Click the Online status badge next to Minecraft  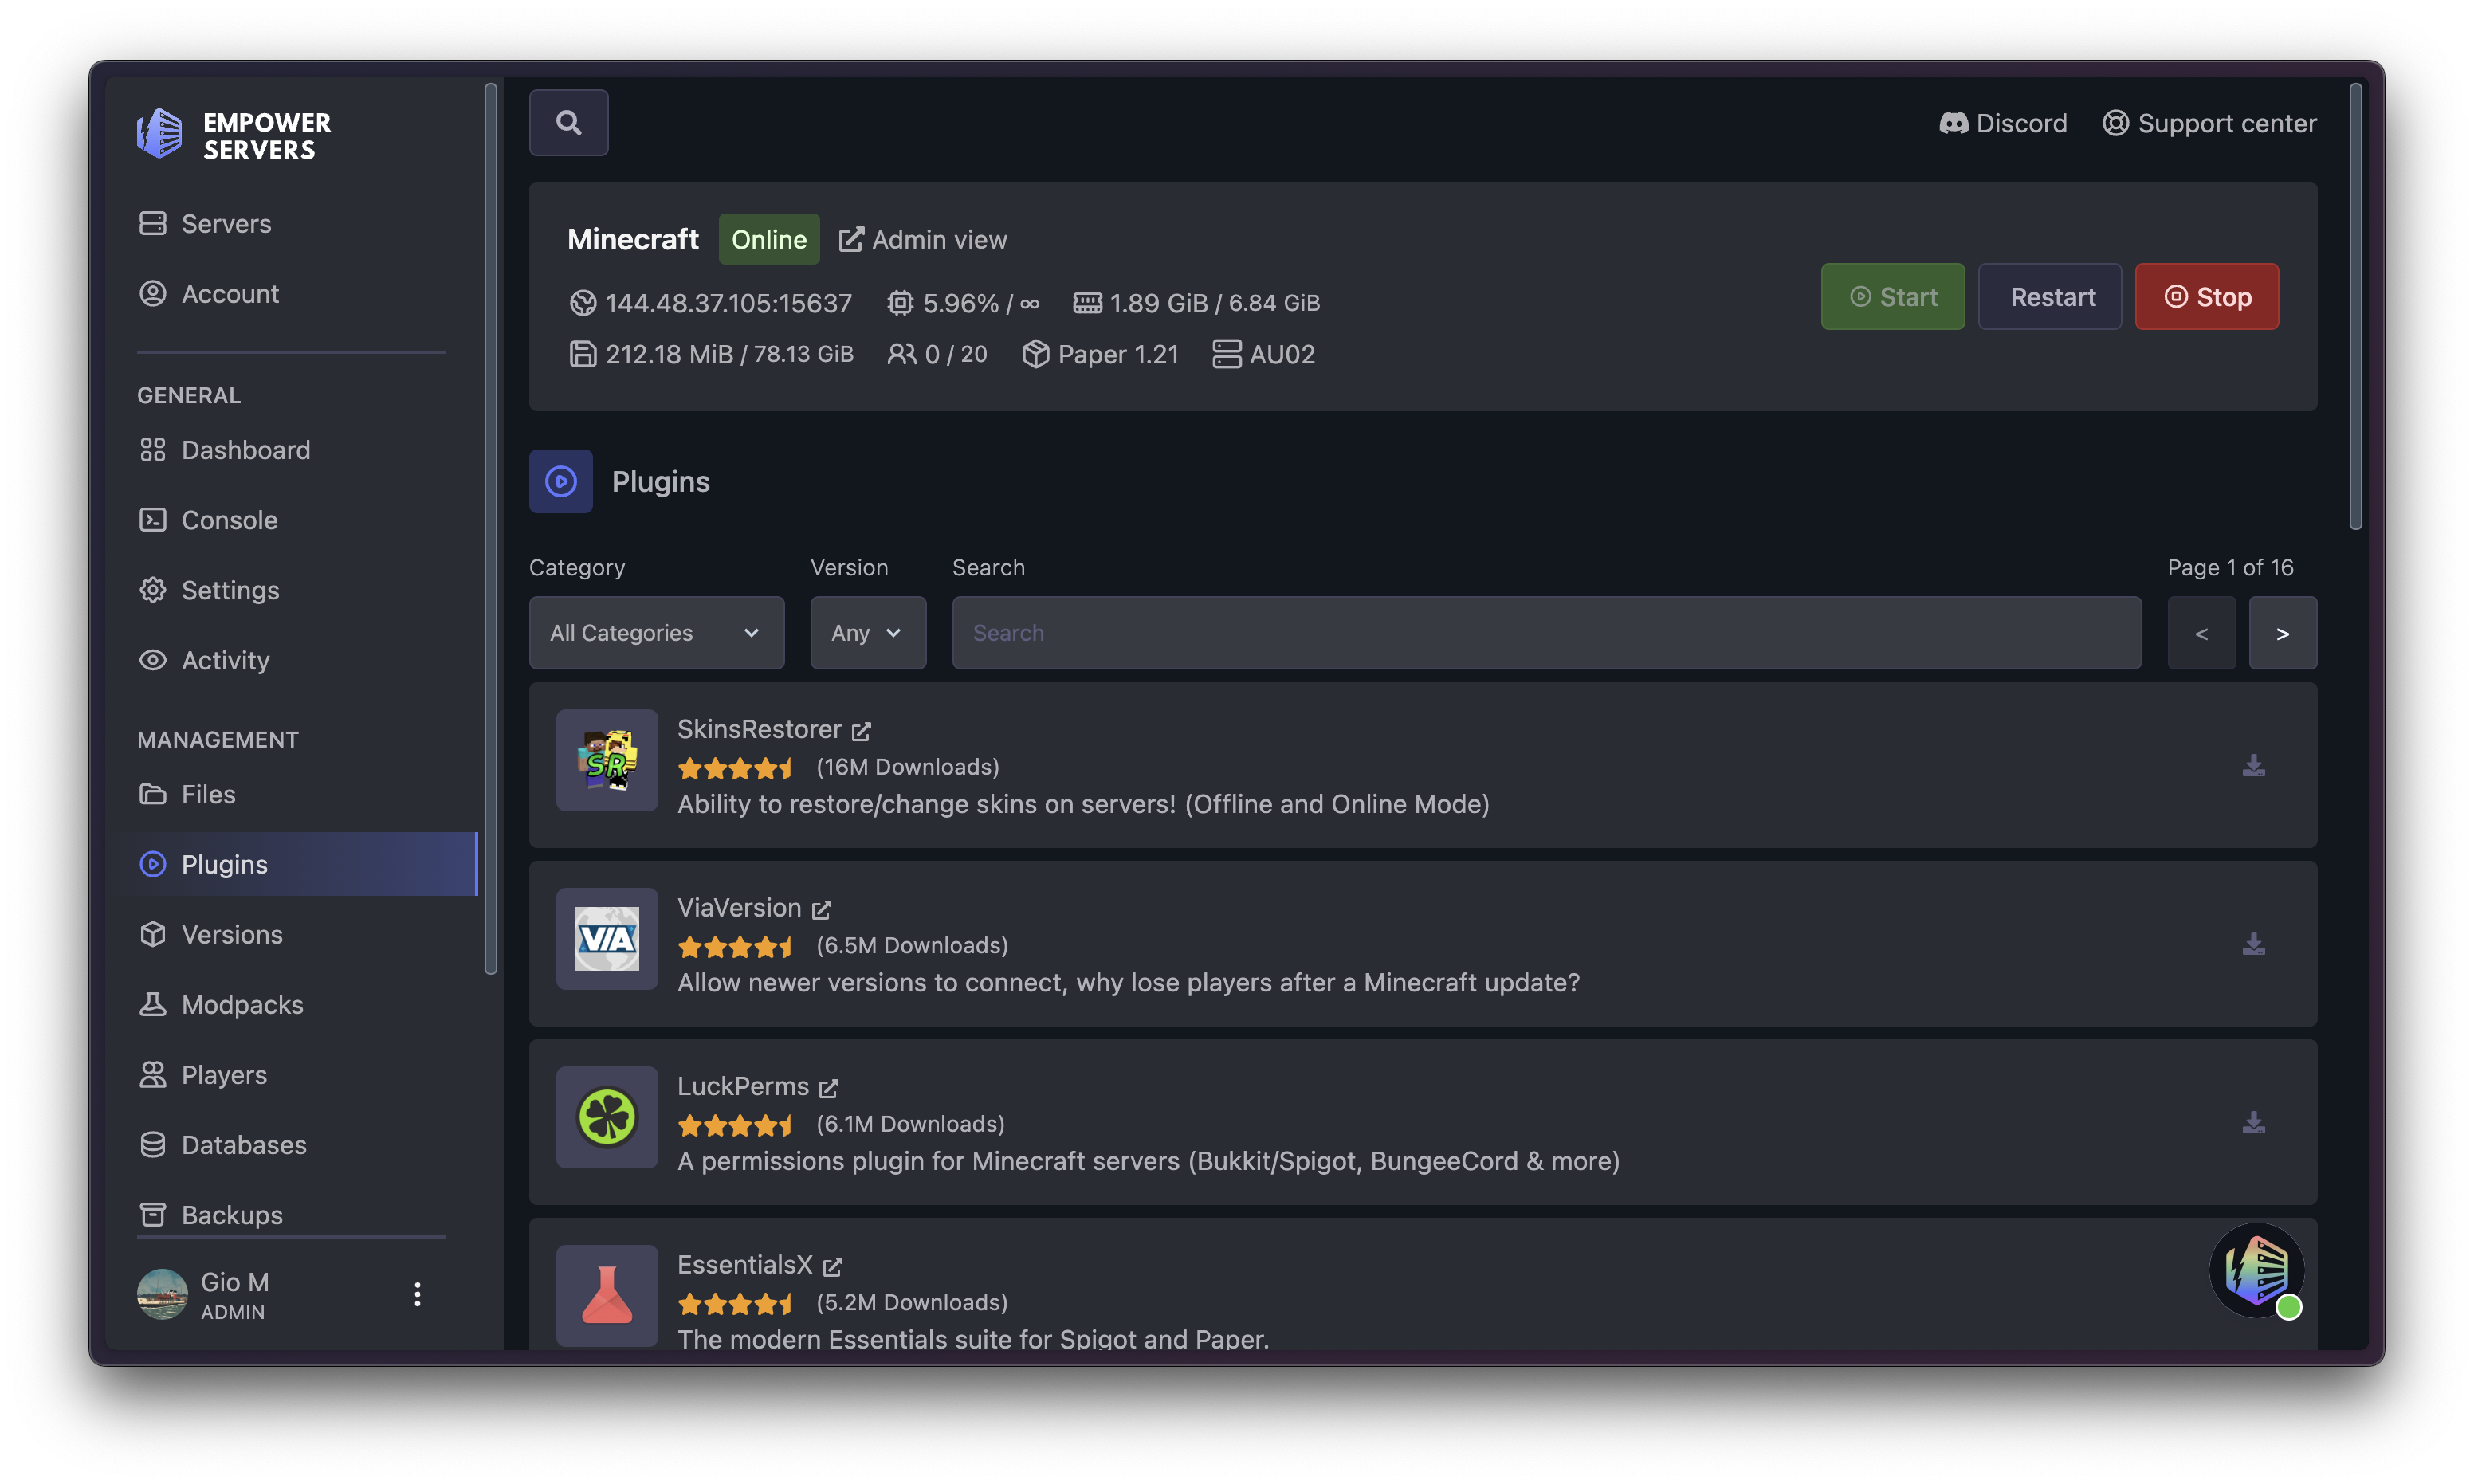pyautogui.click(x=768, y=239)
